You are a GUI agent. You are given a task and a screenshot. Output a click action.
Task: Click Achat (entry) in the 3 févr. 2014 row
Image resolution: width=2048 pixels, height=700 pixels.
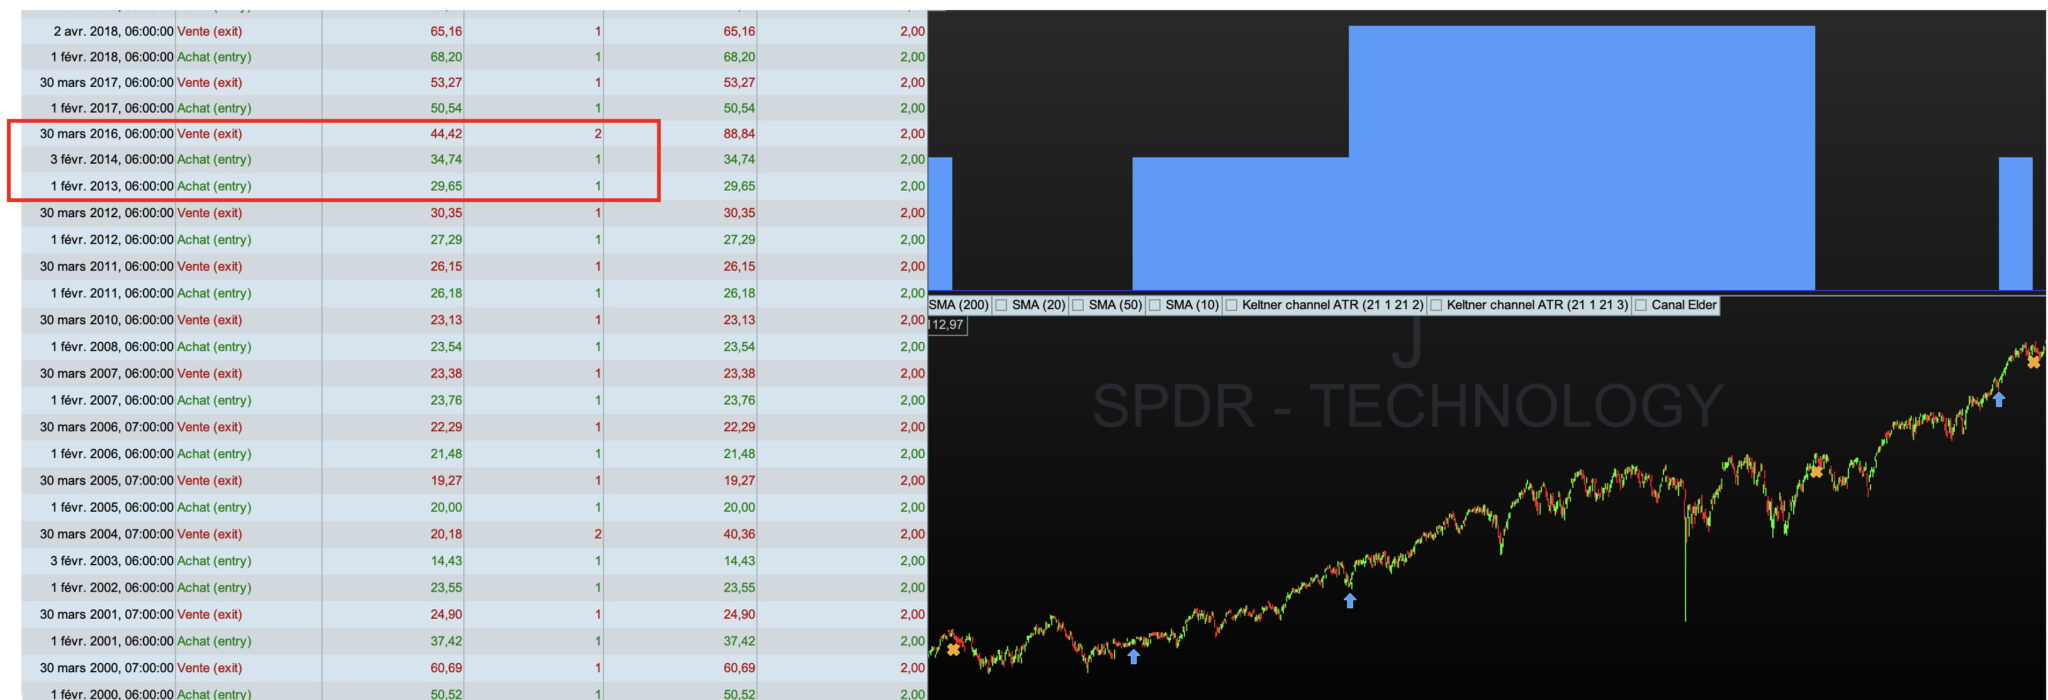click(214, 159)
